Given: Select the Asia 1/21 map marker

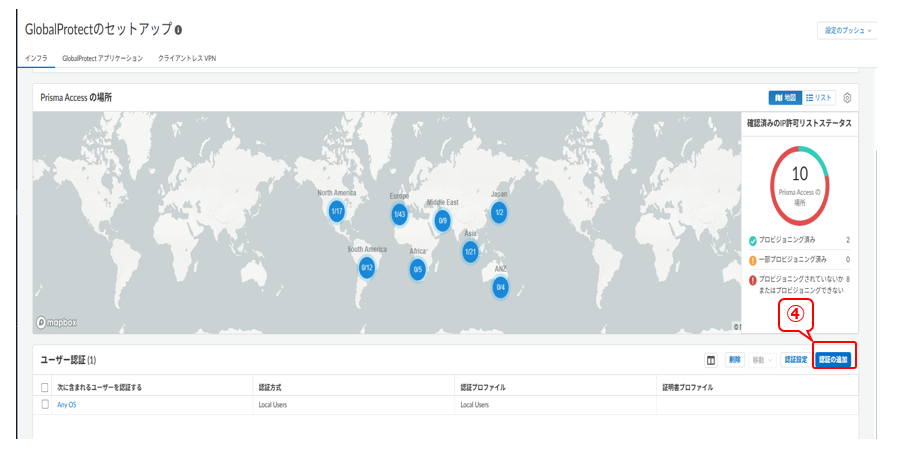Looking at the screenshot, I should (x=471, y=251).
